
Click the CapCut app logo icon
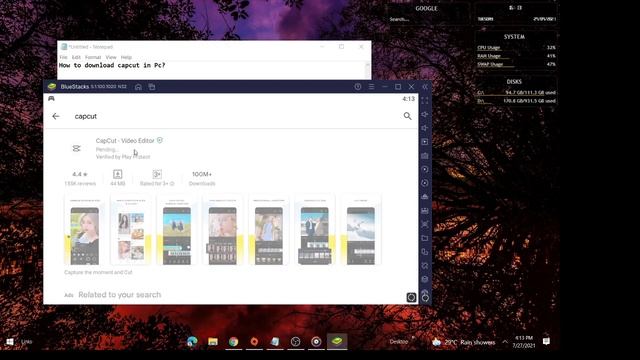click(76, 149)
